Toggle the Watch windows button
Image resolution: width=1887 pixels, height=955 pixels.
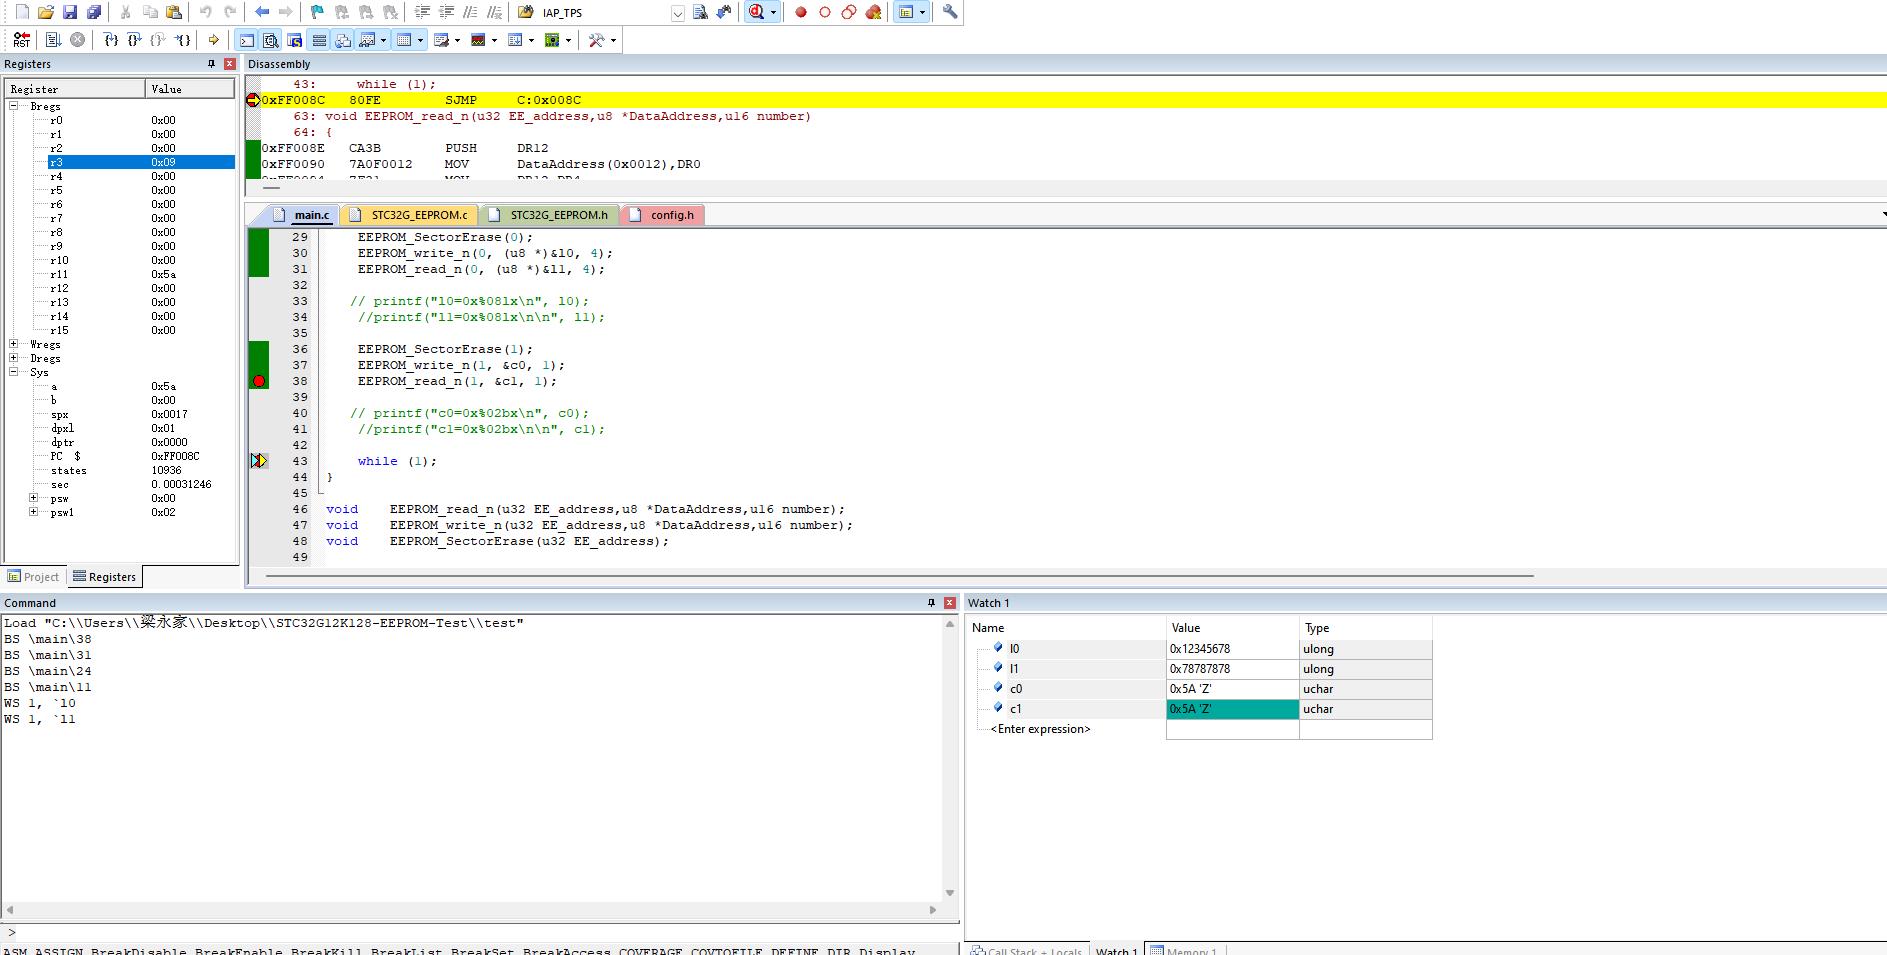pyautogui.click(x=367, y=40)
